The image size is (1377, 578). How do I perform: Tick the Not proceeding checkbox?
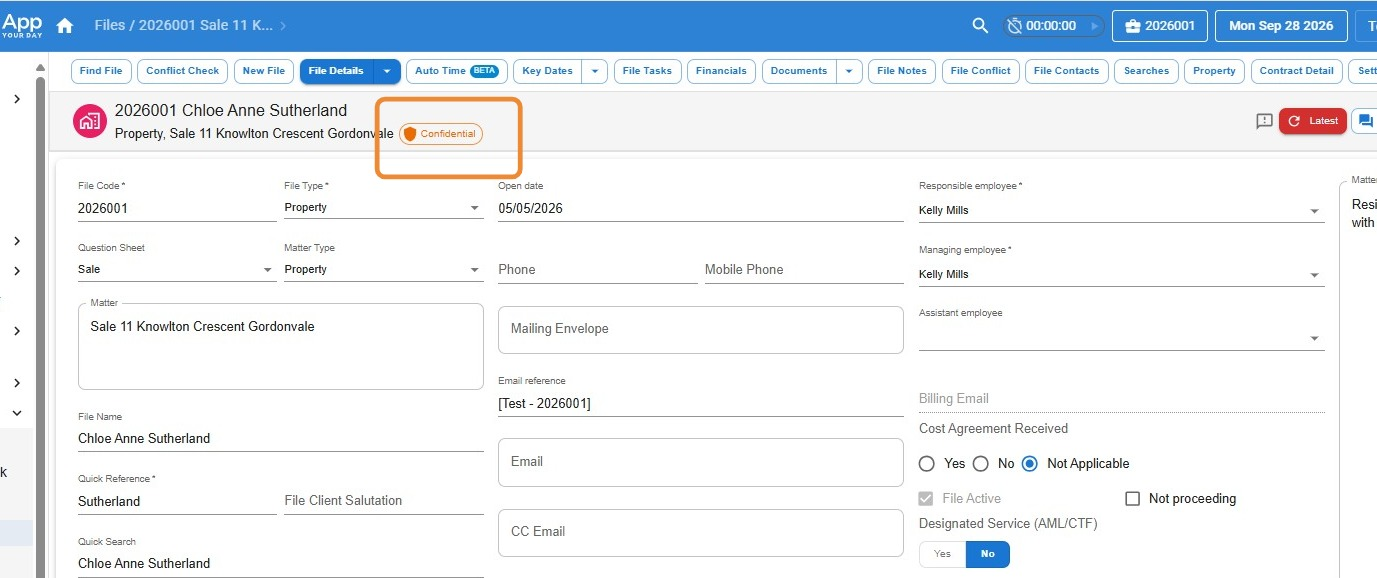[x=1133, y=499]
